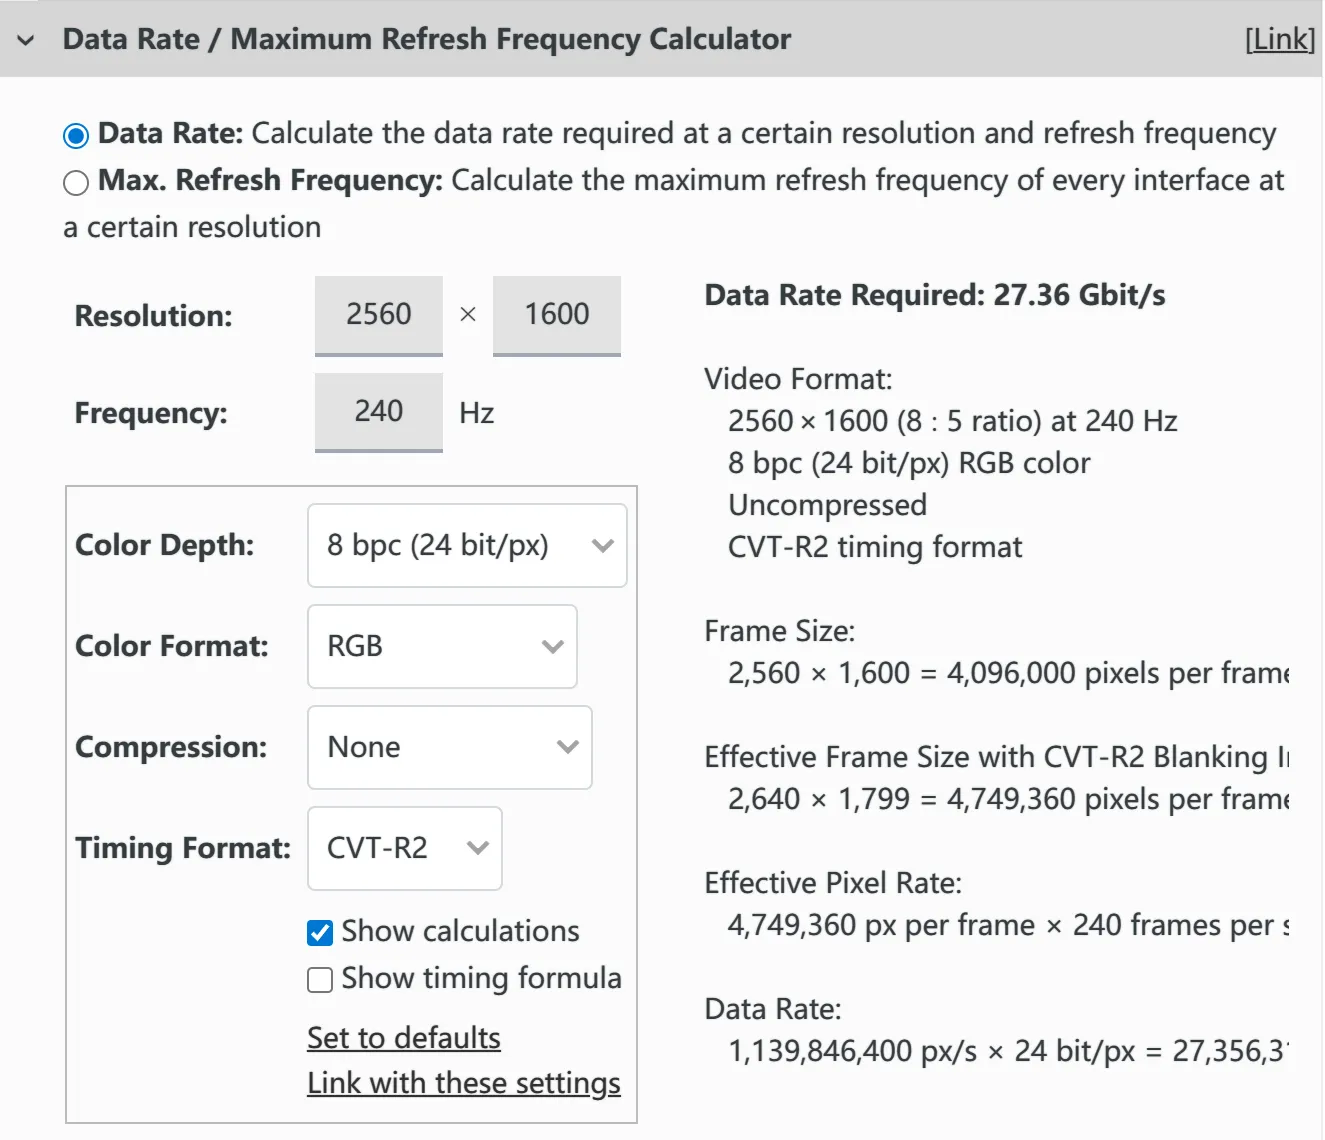The width and height of the screenshot is (1325, 1140).
Task: Select the Max. Refresh Frequency mode
Action: [x=76, y=183]
